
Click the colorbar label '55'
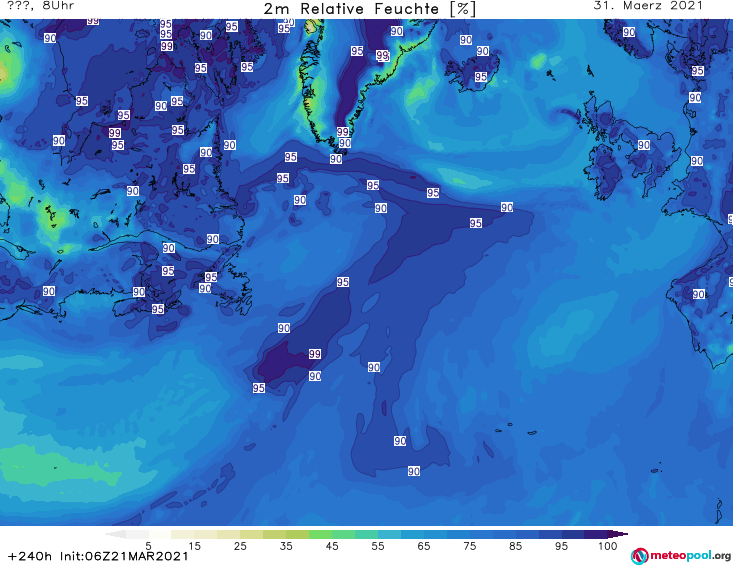378,546
